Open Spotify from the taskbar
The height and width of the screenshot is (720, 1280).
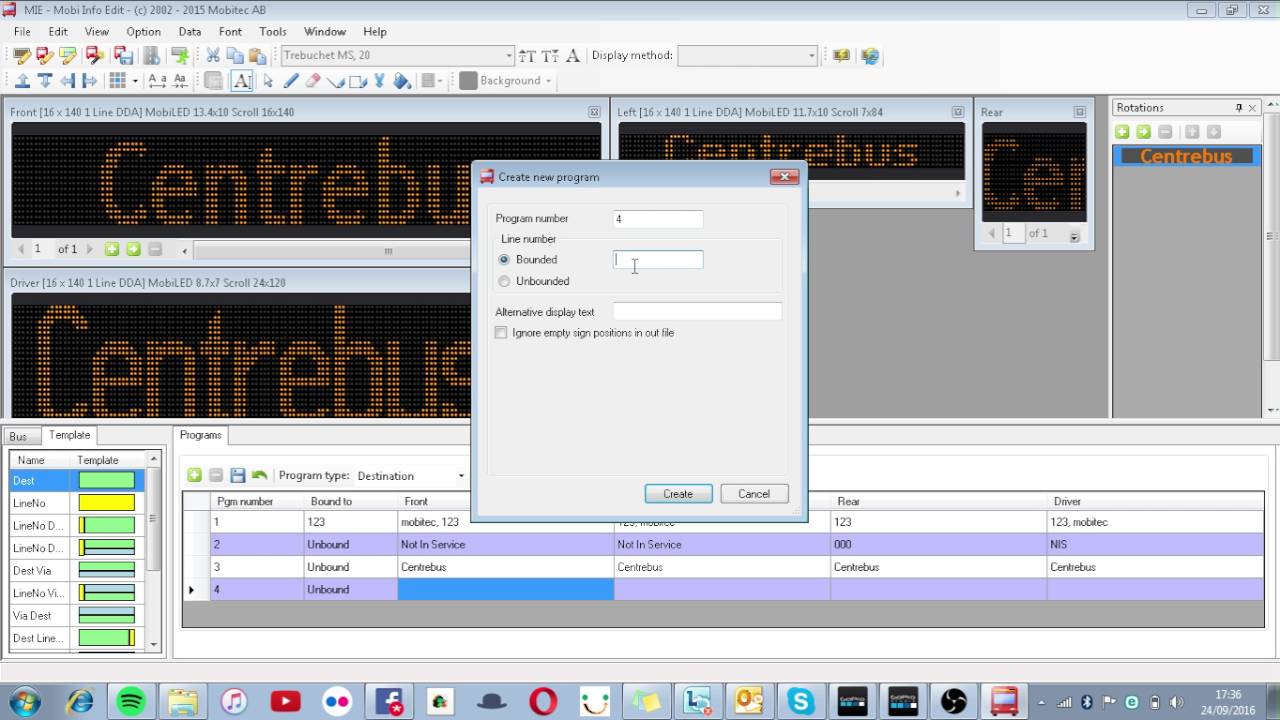pyautogui.click(x=132, y=701)
